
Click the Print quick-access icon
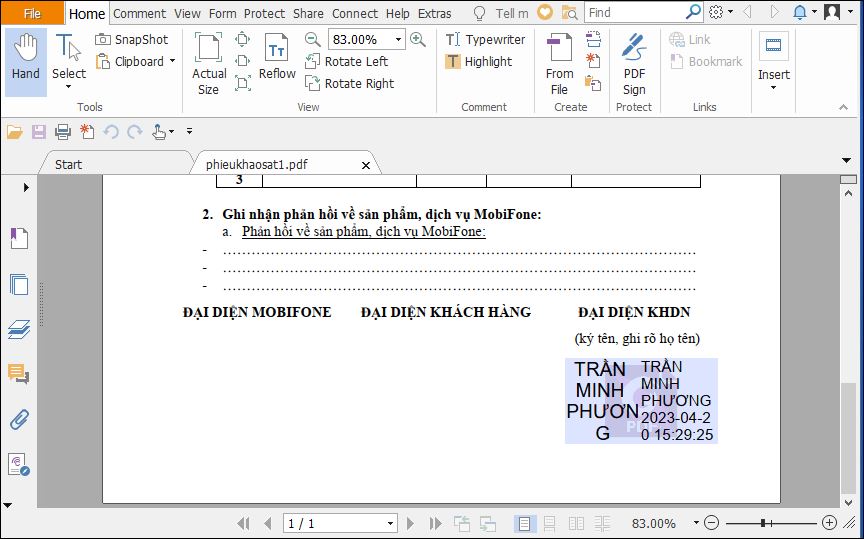point(63,132)
